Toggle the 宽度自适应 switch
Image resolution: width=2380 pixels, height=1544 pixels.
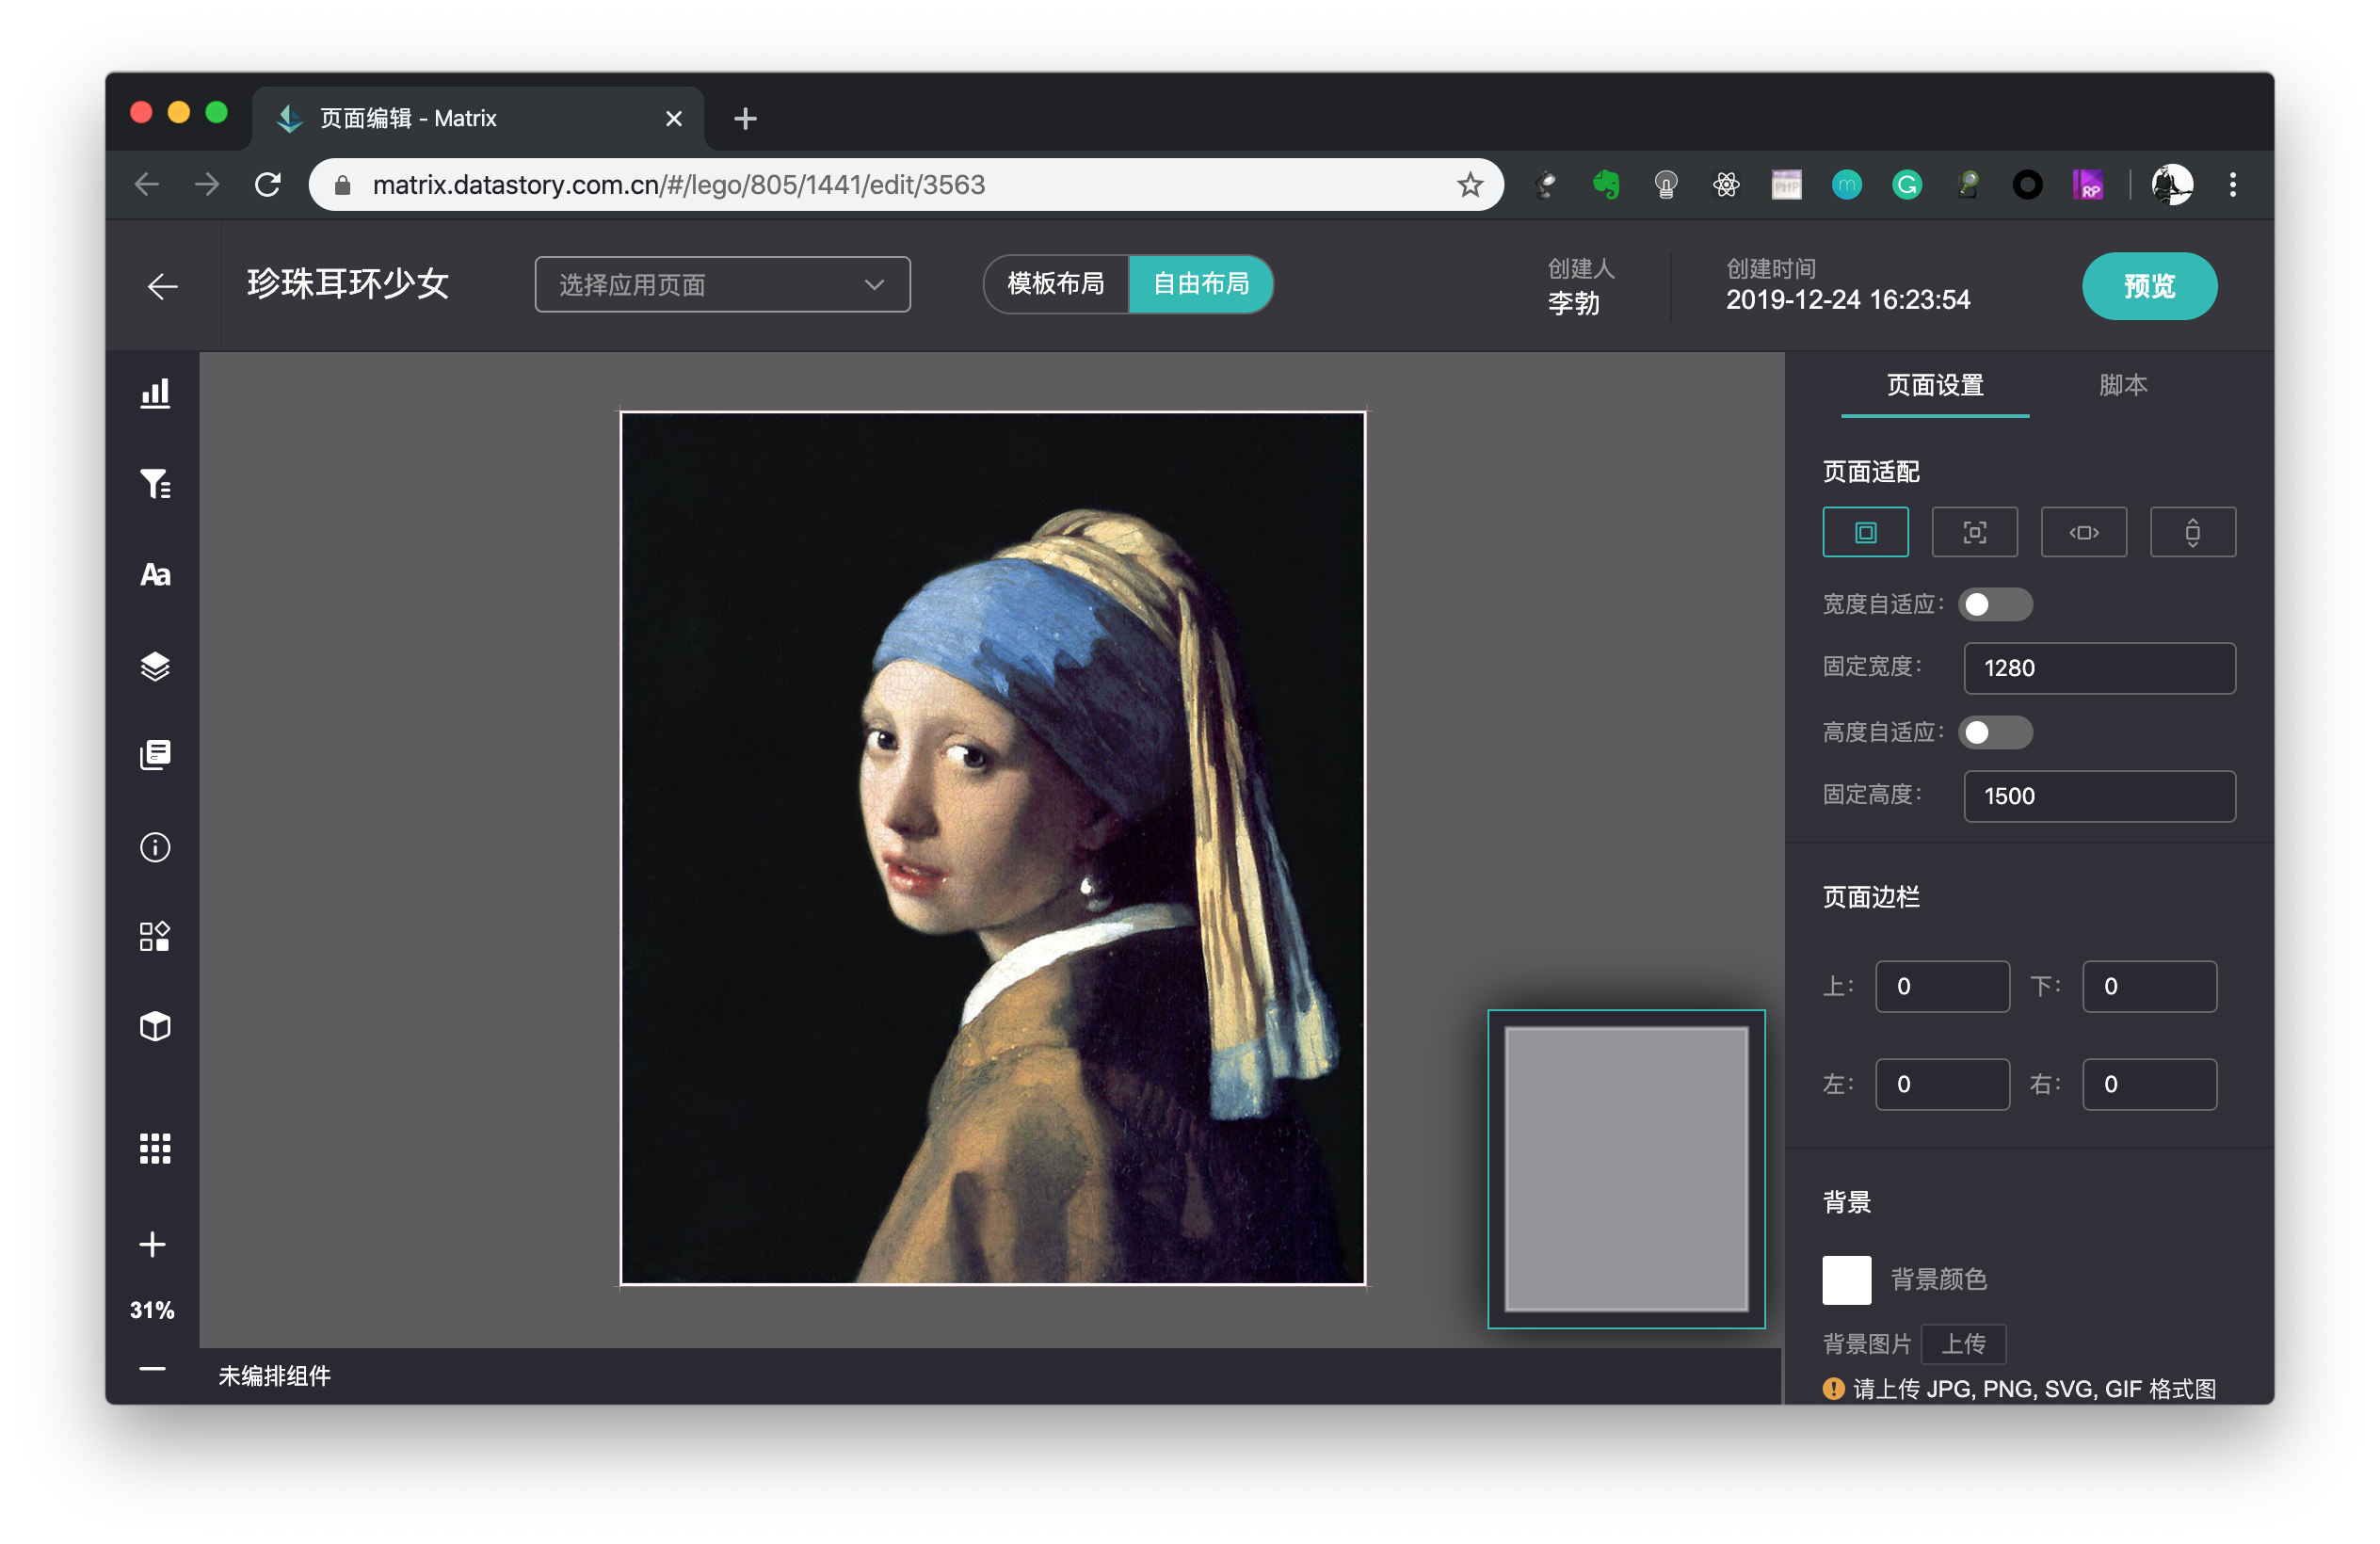pos(1994,604)
